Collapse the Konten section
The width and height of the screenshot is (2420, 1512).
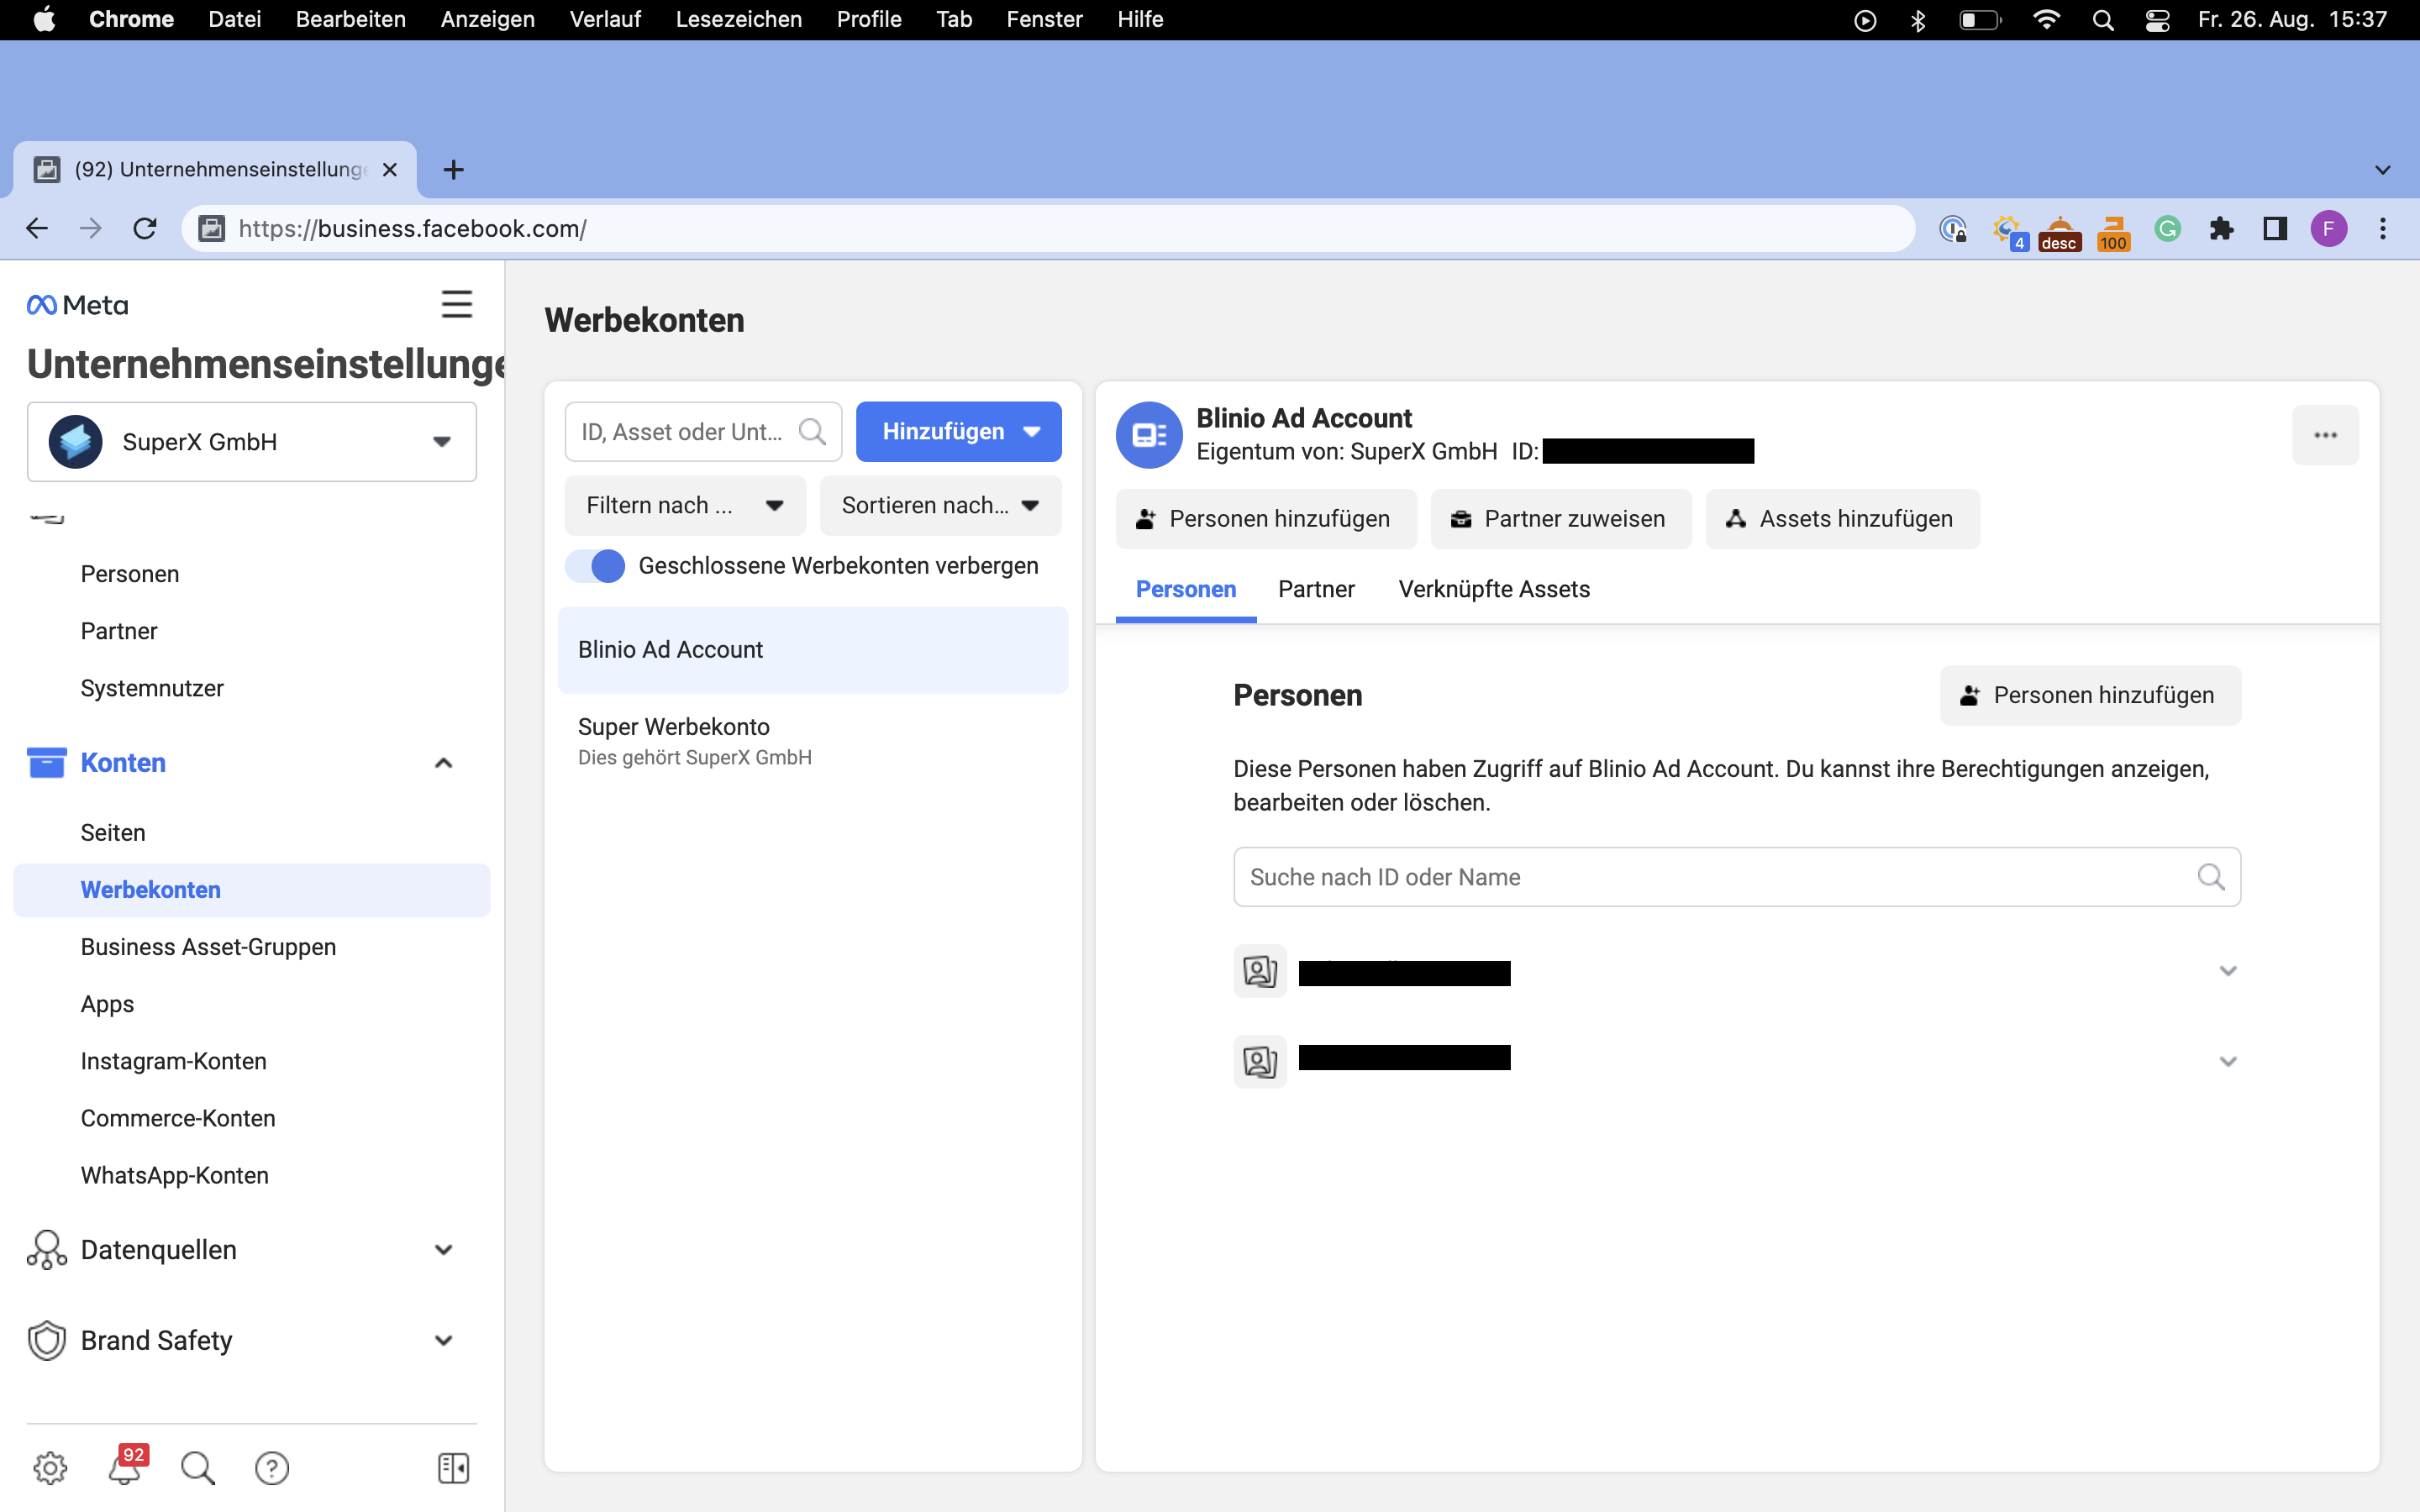(443, 763)
